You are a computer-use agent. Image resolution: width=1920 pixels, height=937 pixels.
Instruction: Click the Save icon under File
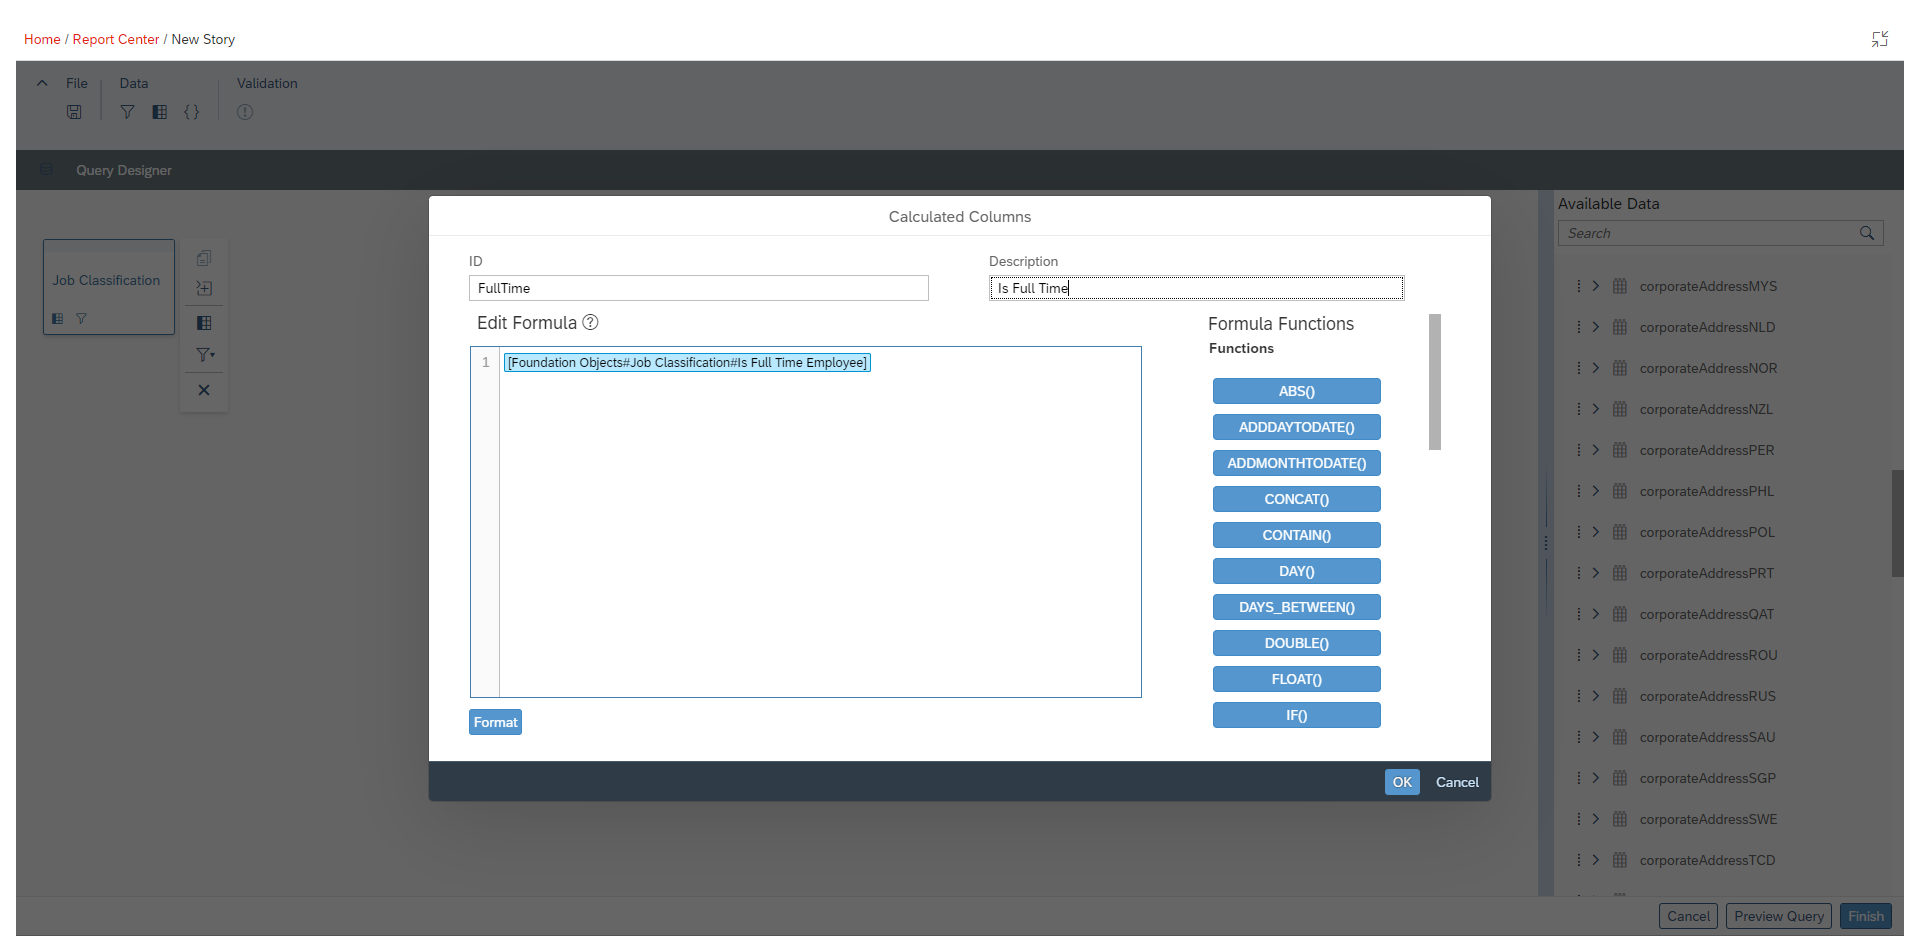[74, 112]
